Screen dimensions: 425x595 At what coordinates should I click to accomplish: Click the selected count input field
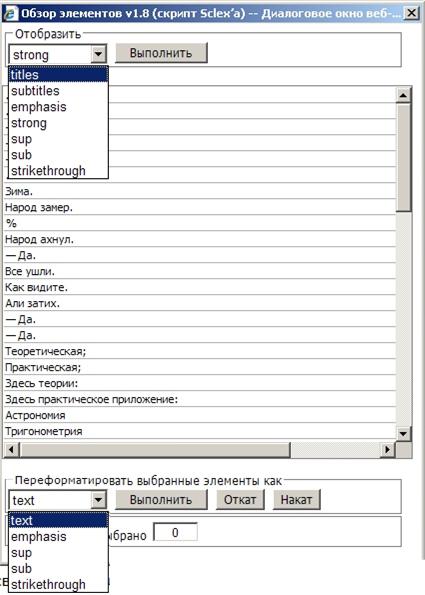pyautogui.click(x=175, y=532)
